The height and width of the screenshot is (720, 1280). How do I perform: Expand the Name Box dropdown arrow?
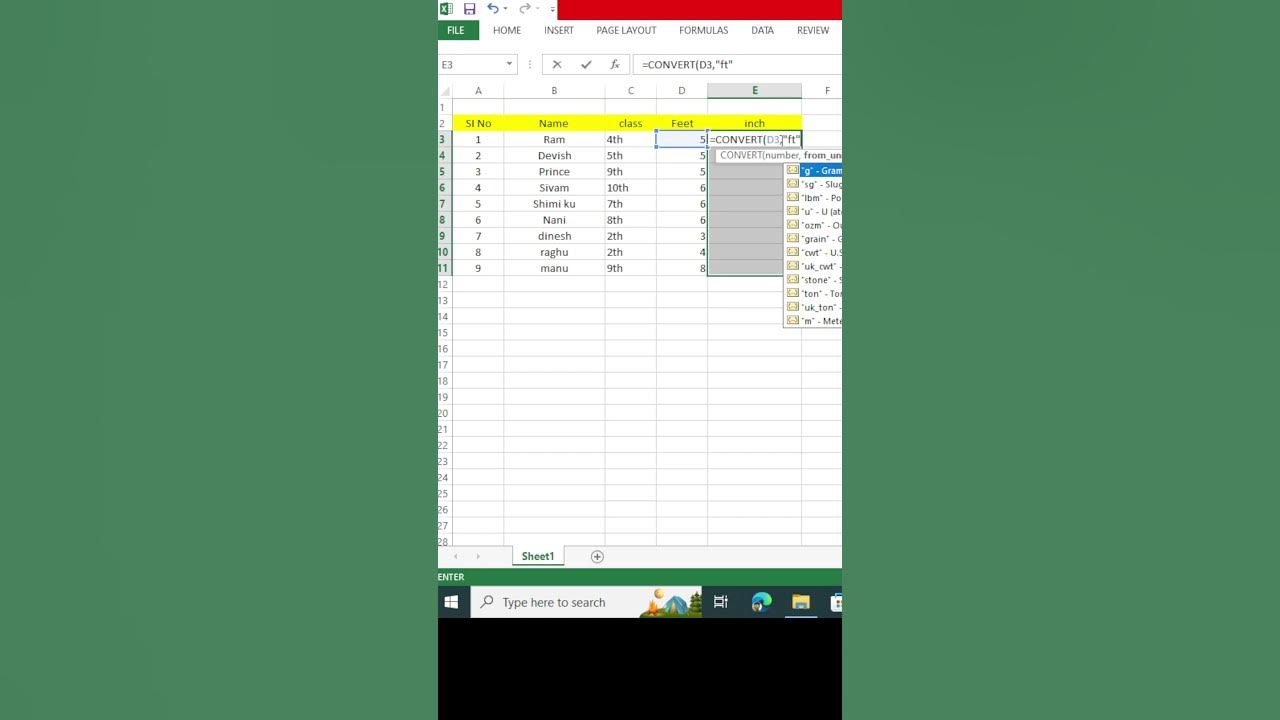pyautogui.click(x=509, y=65)
